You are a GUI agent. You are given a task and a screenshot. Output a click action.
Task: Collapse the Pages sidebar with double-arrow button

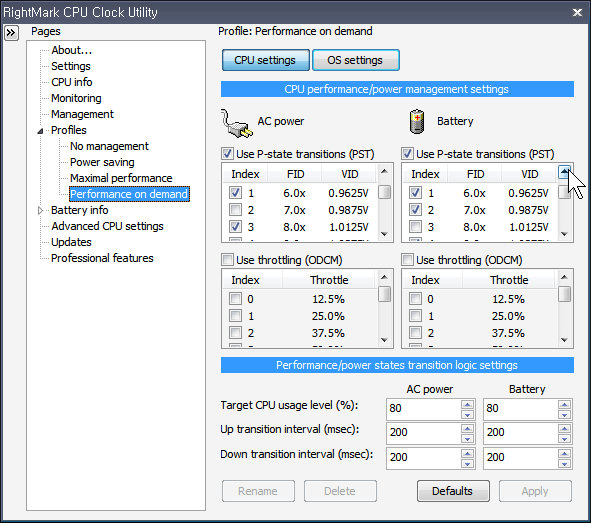coord(11,33)
